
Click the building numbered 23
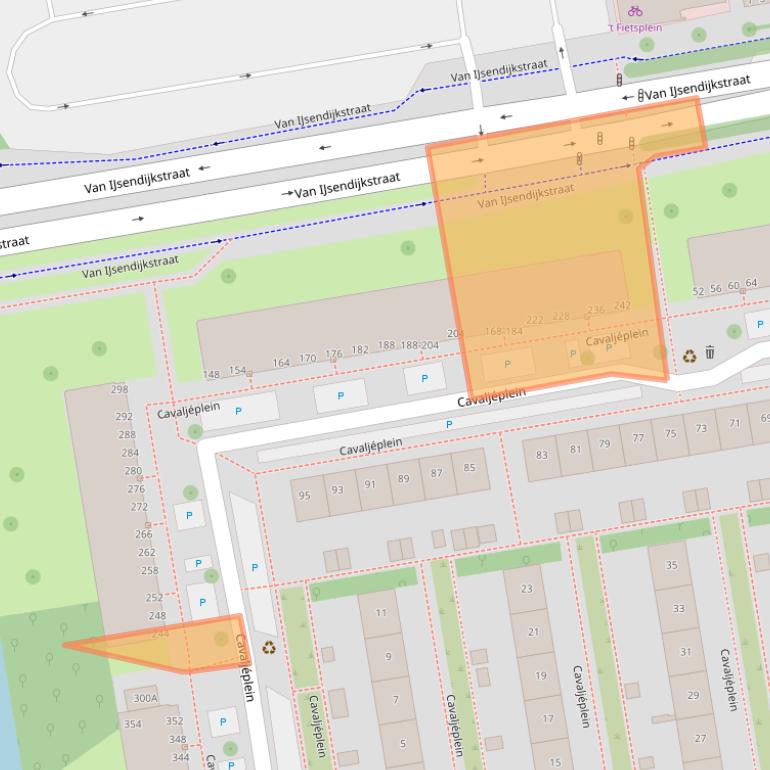[x=526, y=590]
